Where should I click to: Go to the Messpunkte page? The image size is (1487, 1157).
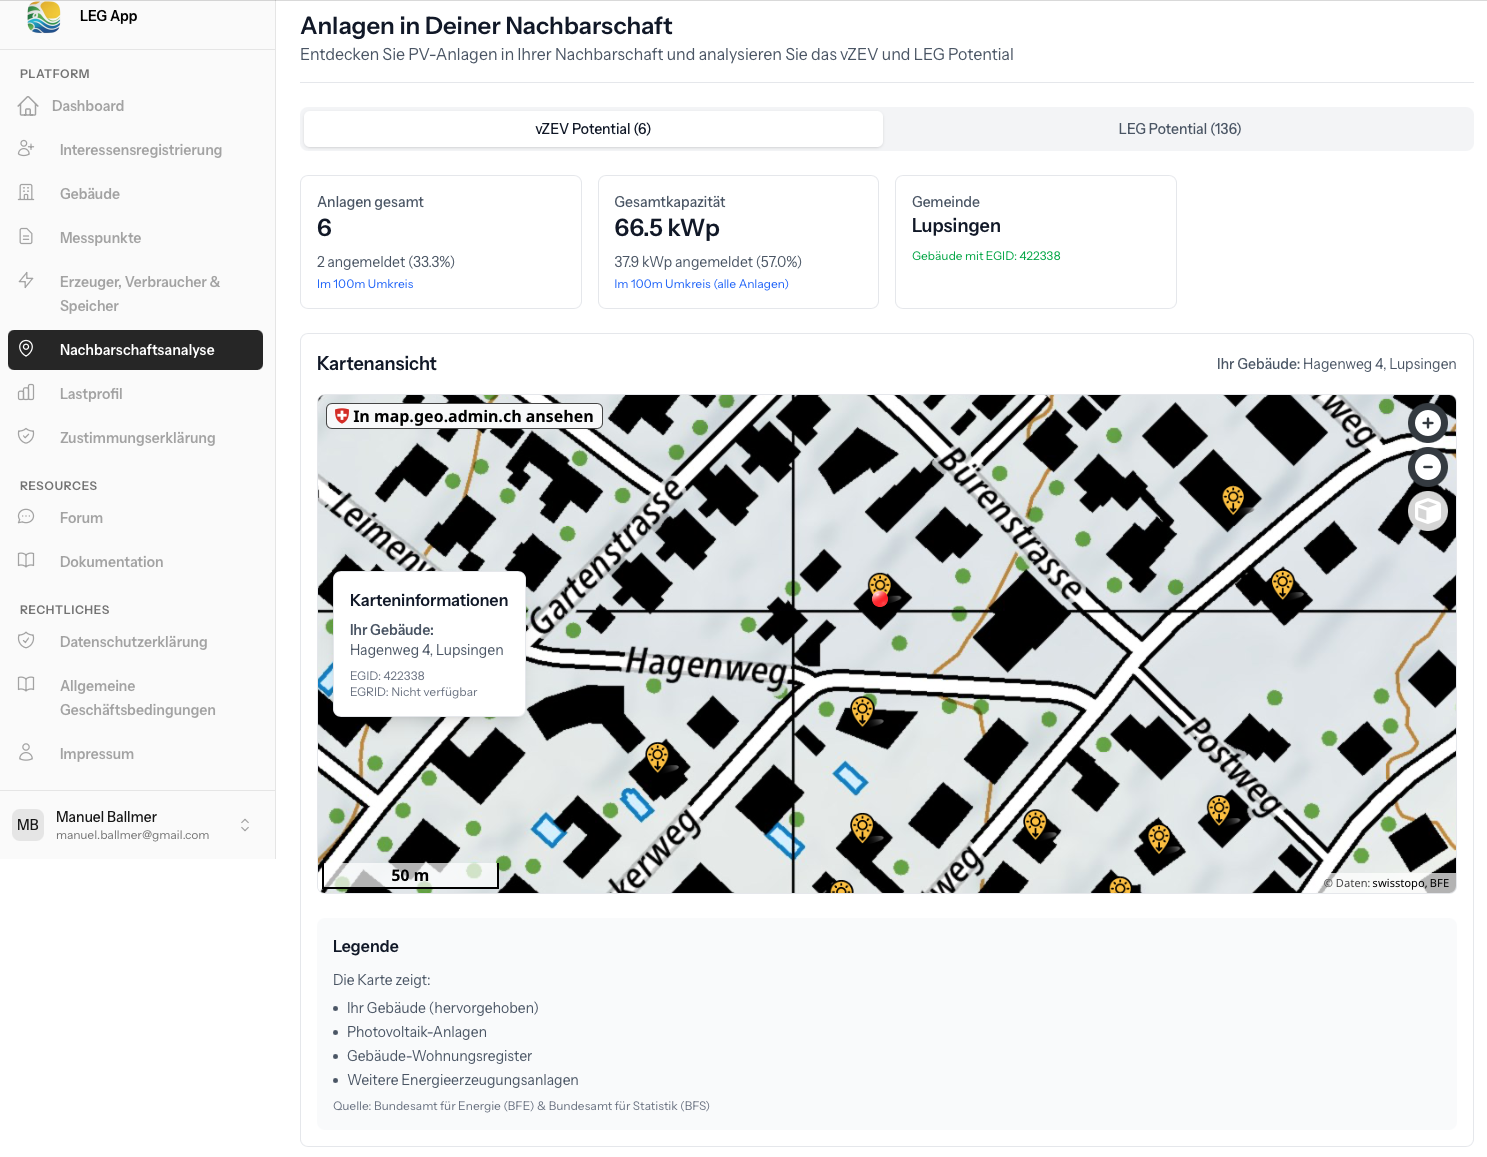click(x=100, y=238)
